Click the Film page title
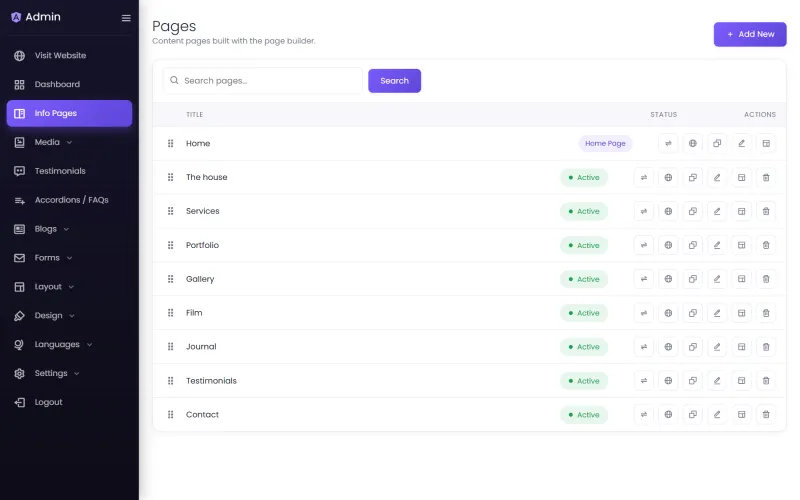Screen dimensions: 800x500 click(x=194, y=313)
